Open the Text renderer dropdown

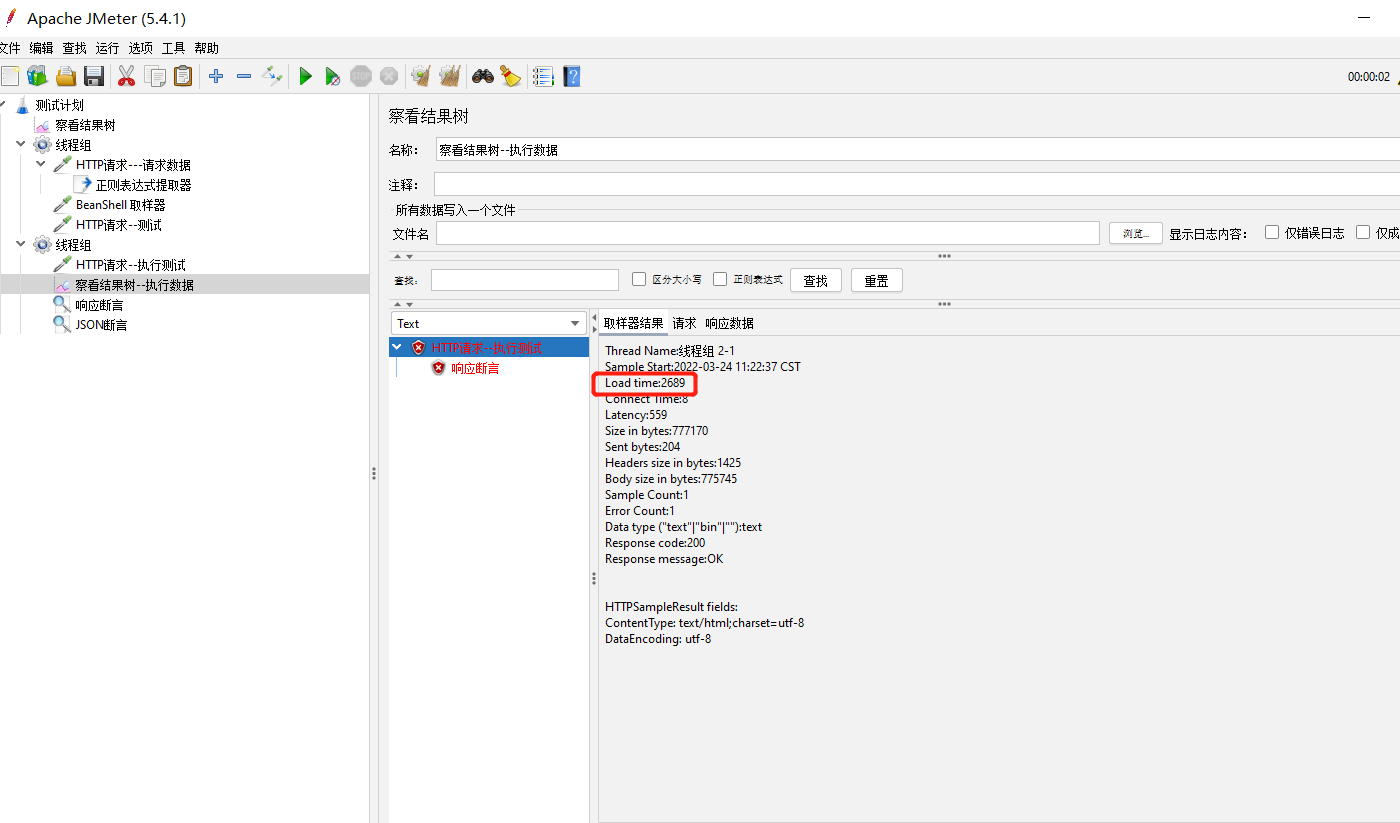pos(488,323)
